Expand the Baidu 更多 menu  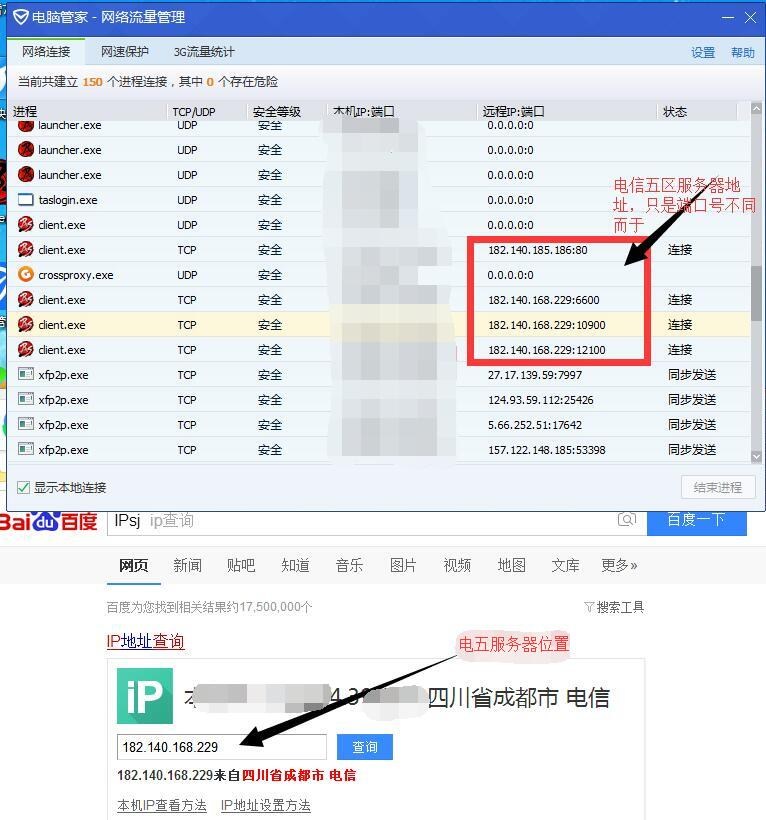[619, 565]
